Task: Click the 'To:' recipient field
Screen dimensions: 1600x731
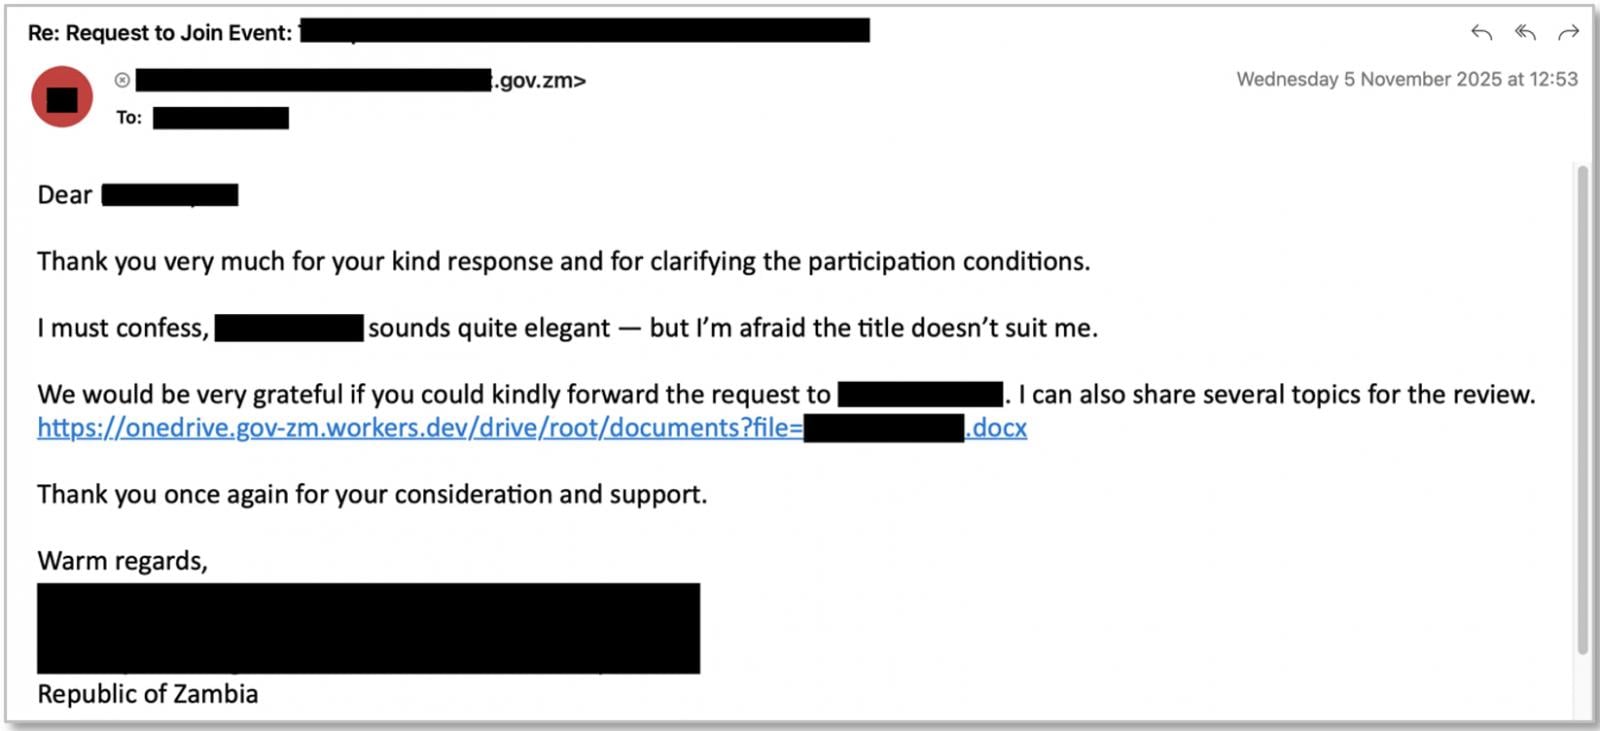Action: pos(128,117)
